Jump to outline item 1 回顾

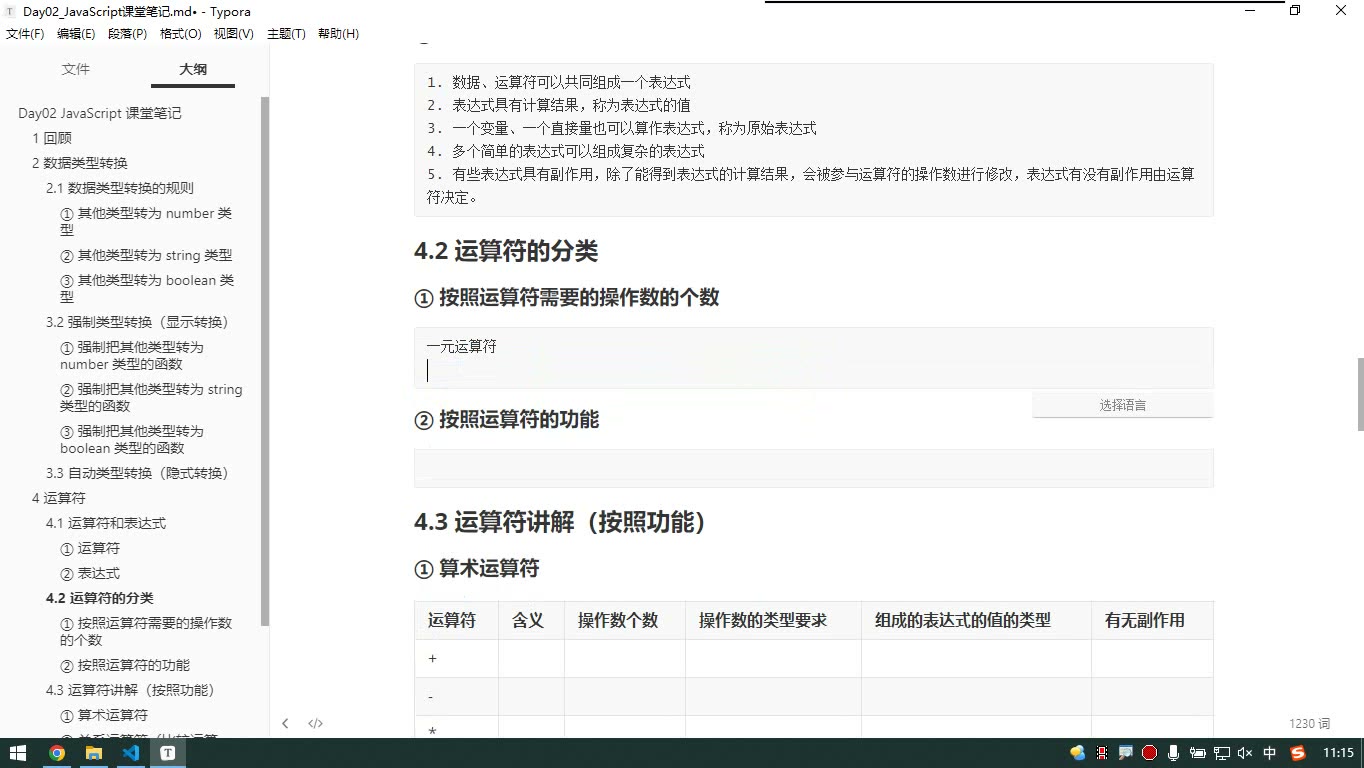(x=52, y=138)
